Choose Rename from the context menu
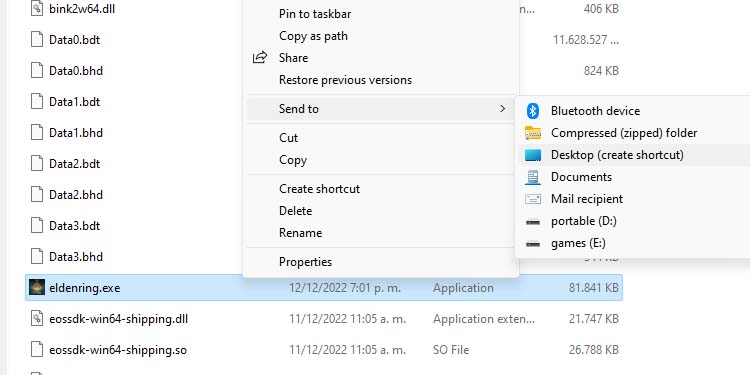Screen dimensions: 750x375 coord(300,233)
